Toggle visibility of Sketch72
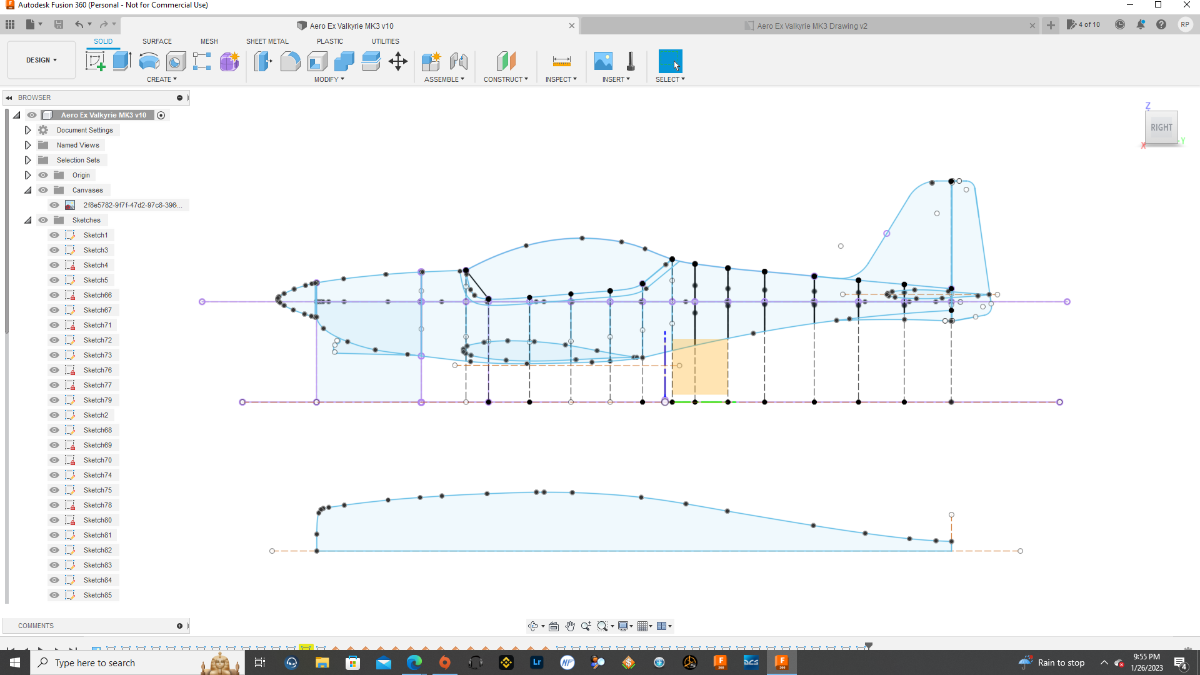This screenshot has width=1200, height=675. coord(54,340)
